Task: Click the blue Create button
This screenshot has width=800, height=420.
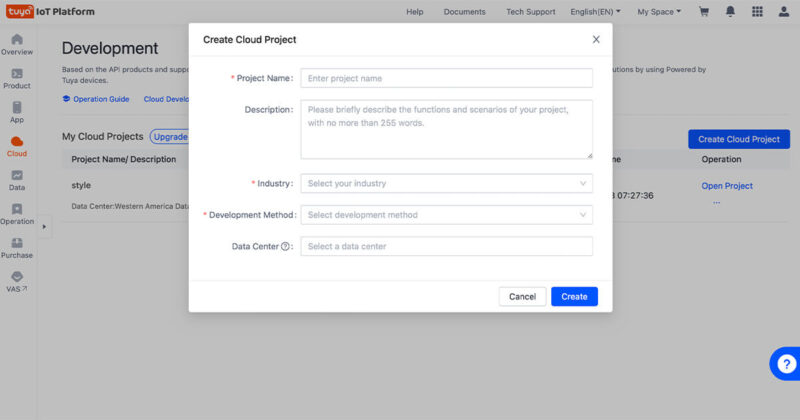Action: pos(574,297)
